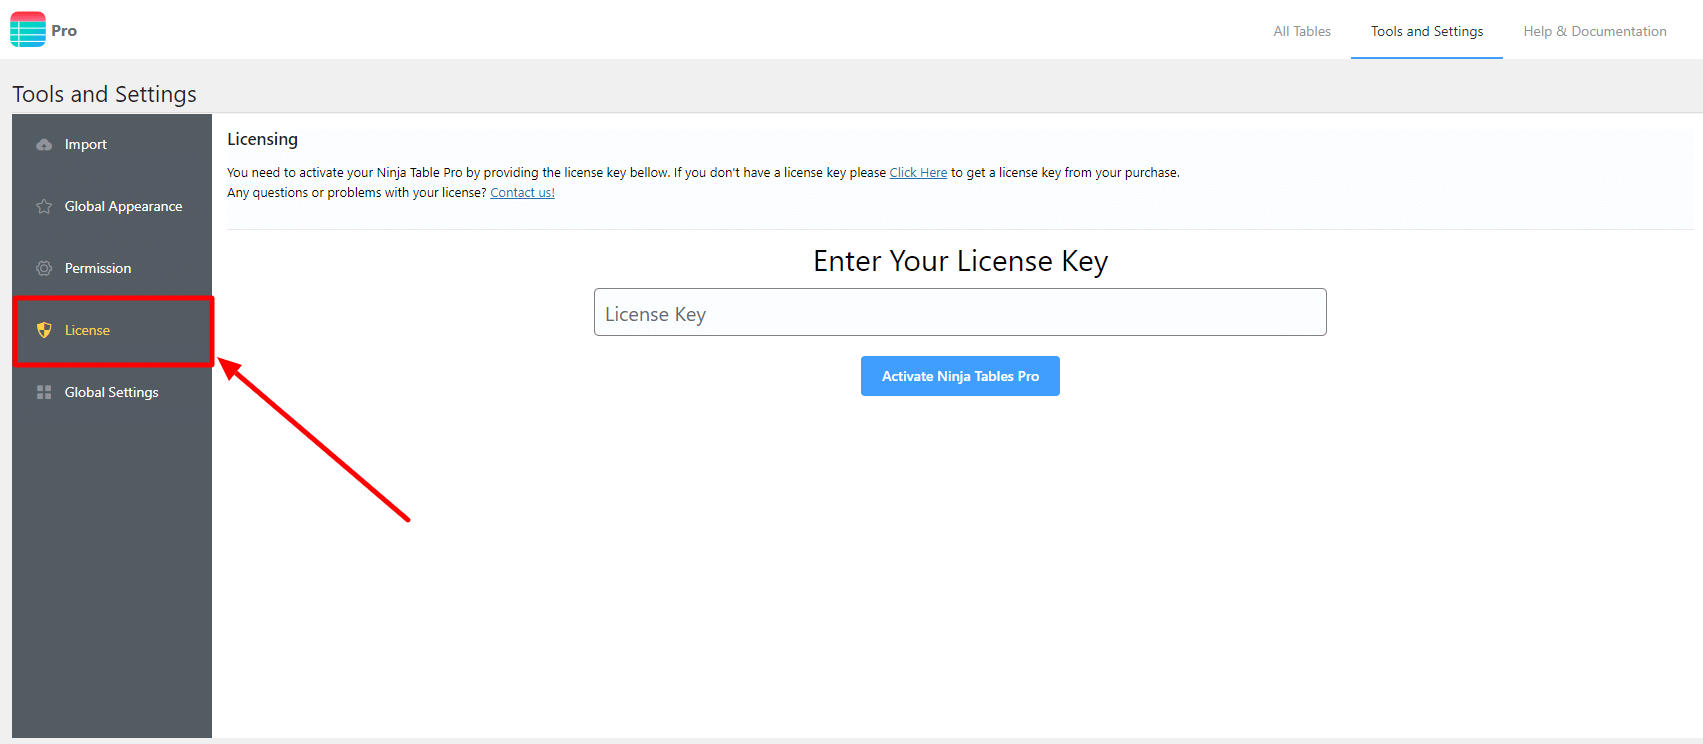Focus the License Key input field
Image resolution: width=1703 pixels, height=744 pixels.
960,312
